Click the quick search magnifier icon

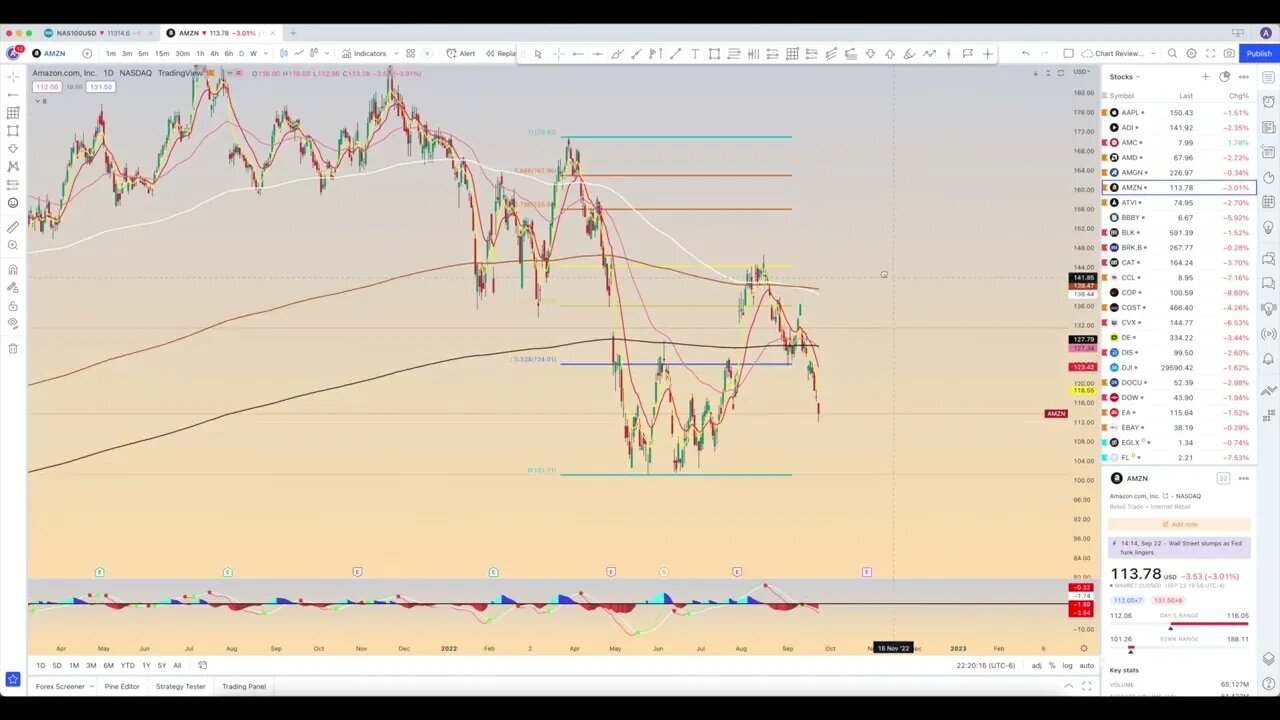(1172, 53)
